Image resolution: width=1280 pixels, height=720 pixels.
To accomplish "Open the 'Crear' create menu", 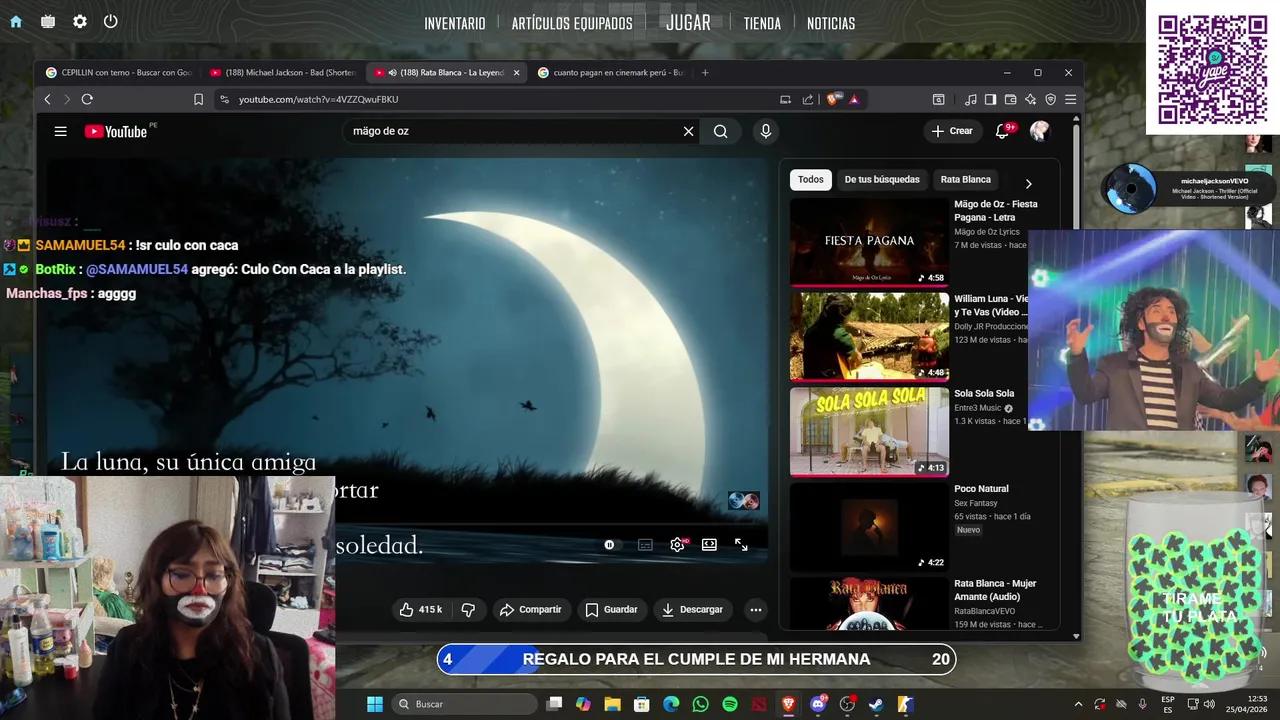I will (952, 131).
